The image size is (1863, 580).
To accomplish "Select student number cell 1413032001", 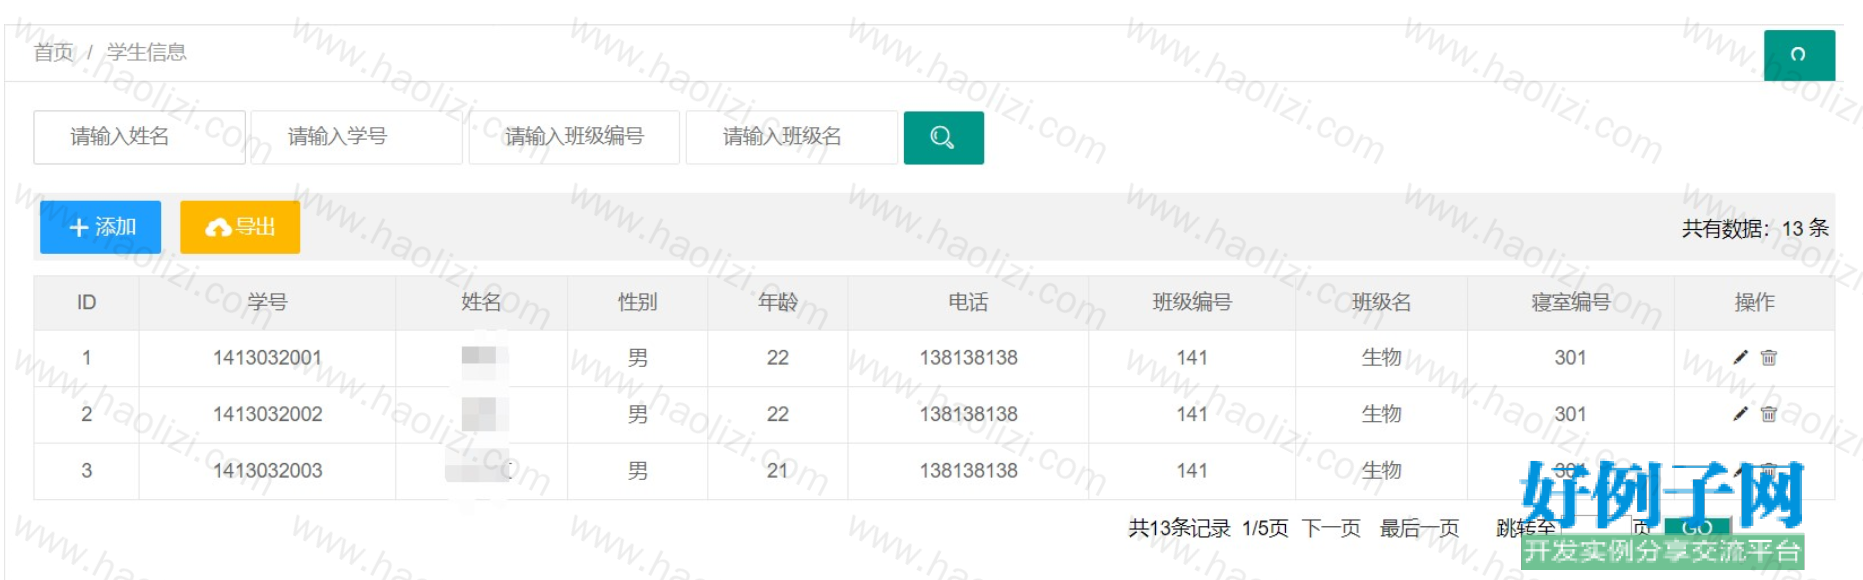I will click(267, 358).
